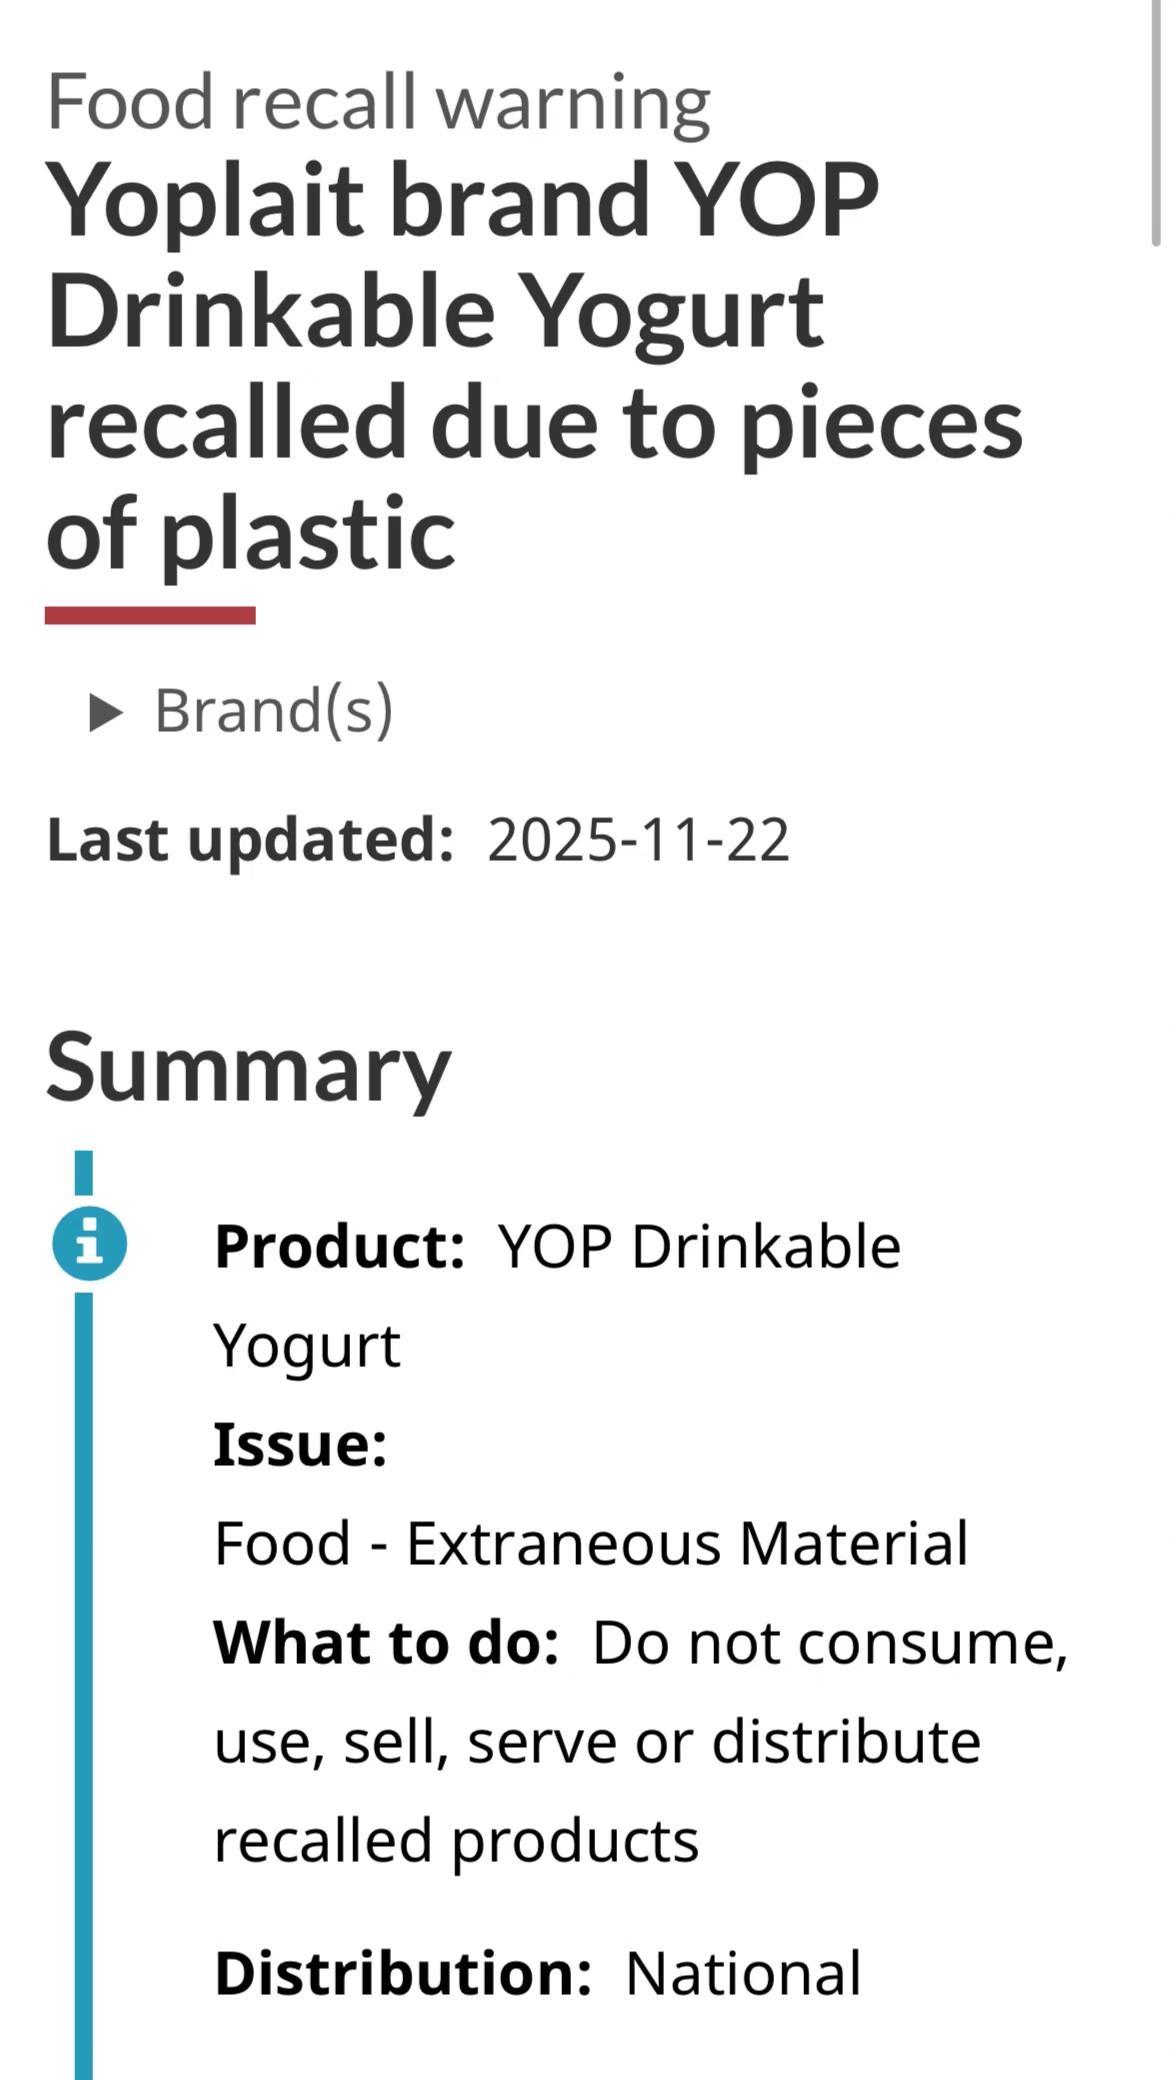Click the red underline bar below title
1170x2080 pixels.
tap(150, 615)
